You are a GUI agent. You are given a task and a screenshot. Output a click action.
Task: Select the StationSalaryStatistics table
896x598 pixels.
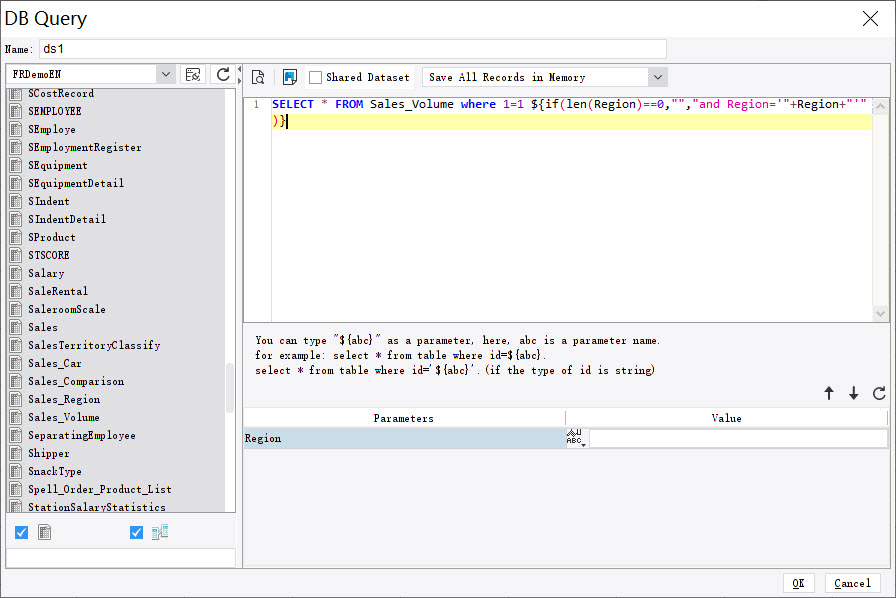coord(97,507)
